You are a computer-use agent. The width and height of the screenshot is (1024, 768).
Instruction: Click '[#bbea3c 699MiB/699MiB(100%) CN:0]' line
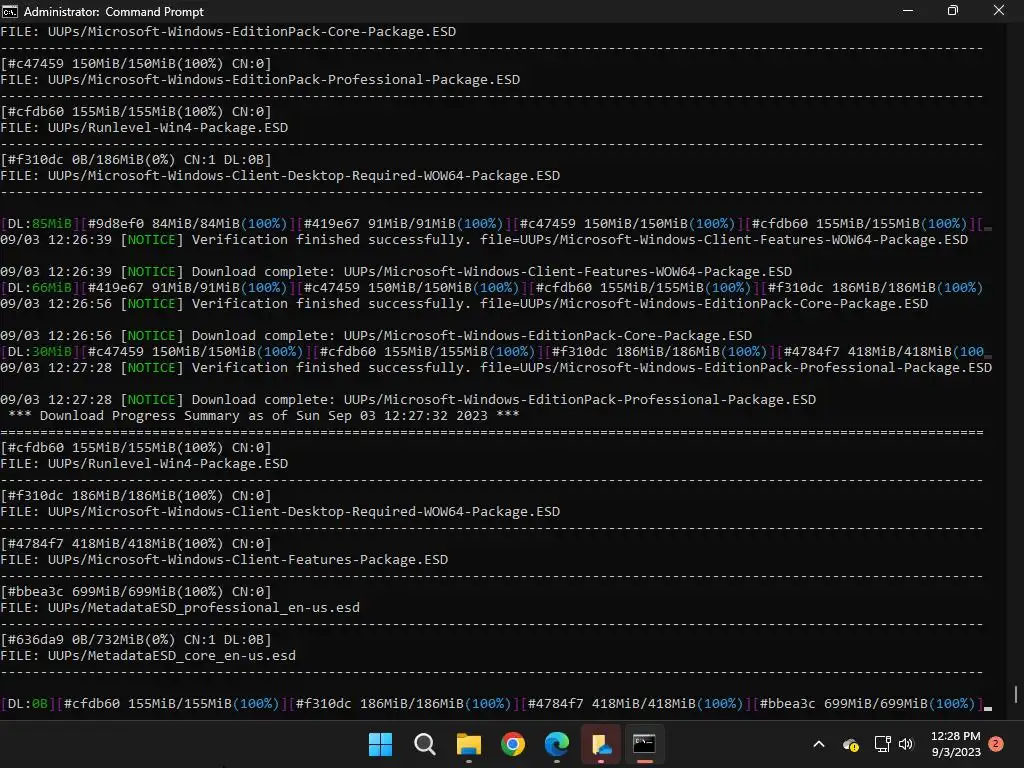pos(136,592)
